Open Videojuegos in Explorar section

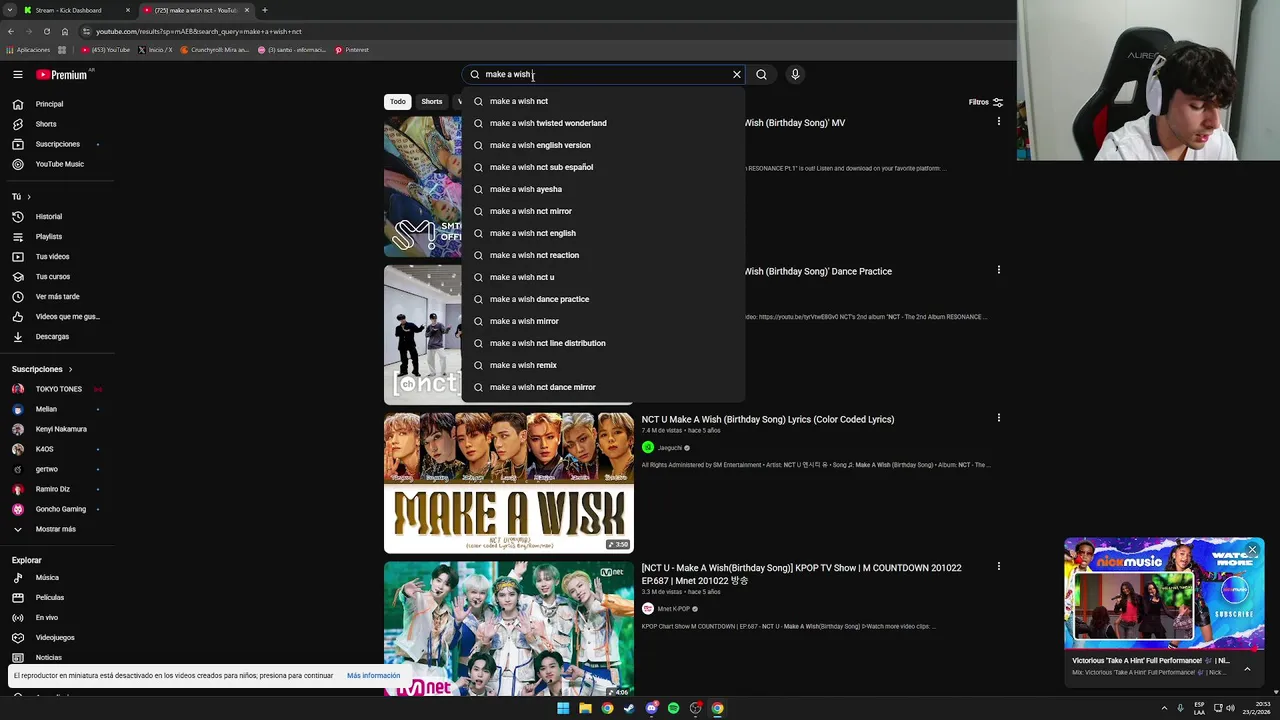(x=58, y=637)
